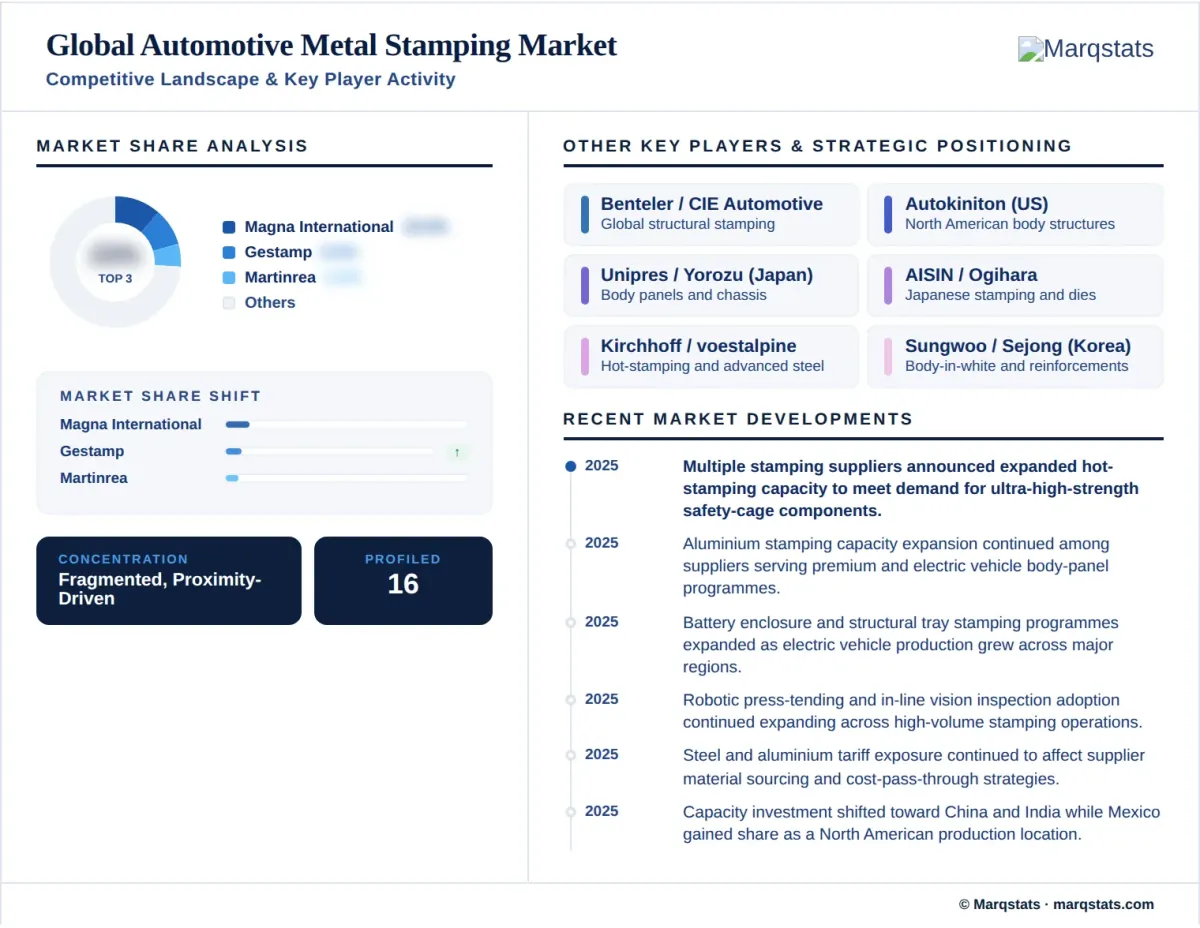This screenshot has height=928, width=1200.
Task: Click the Gestamp legend color swatch
Action: 229,252
